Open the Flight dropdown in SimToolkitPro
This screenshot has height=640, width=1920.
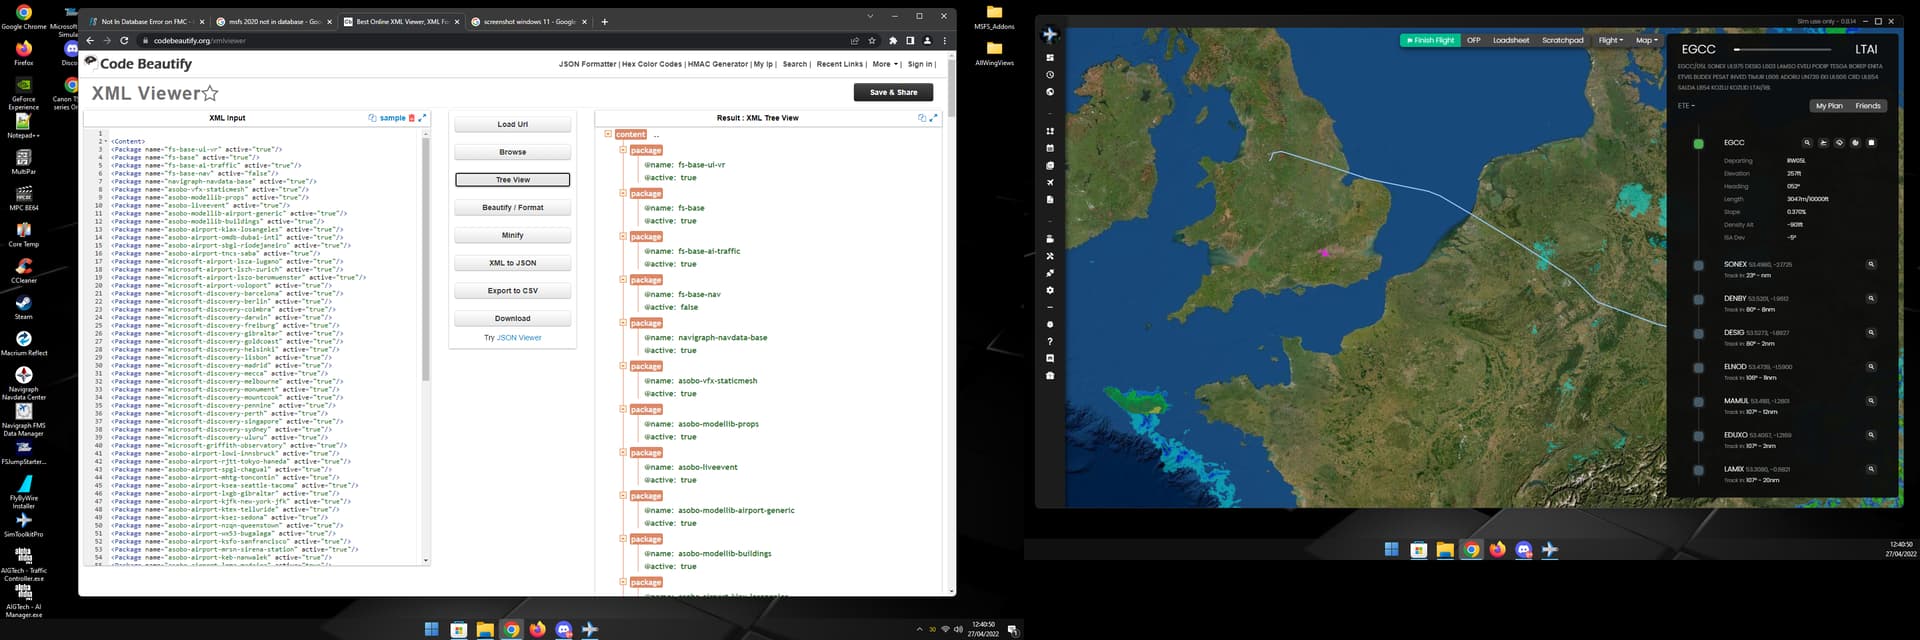tap(1611, 40)
